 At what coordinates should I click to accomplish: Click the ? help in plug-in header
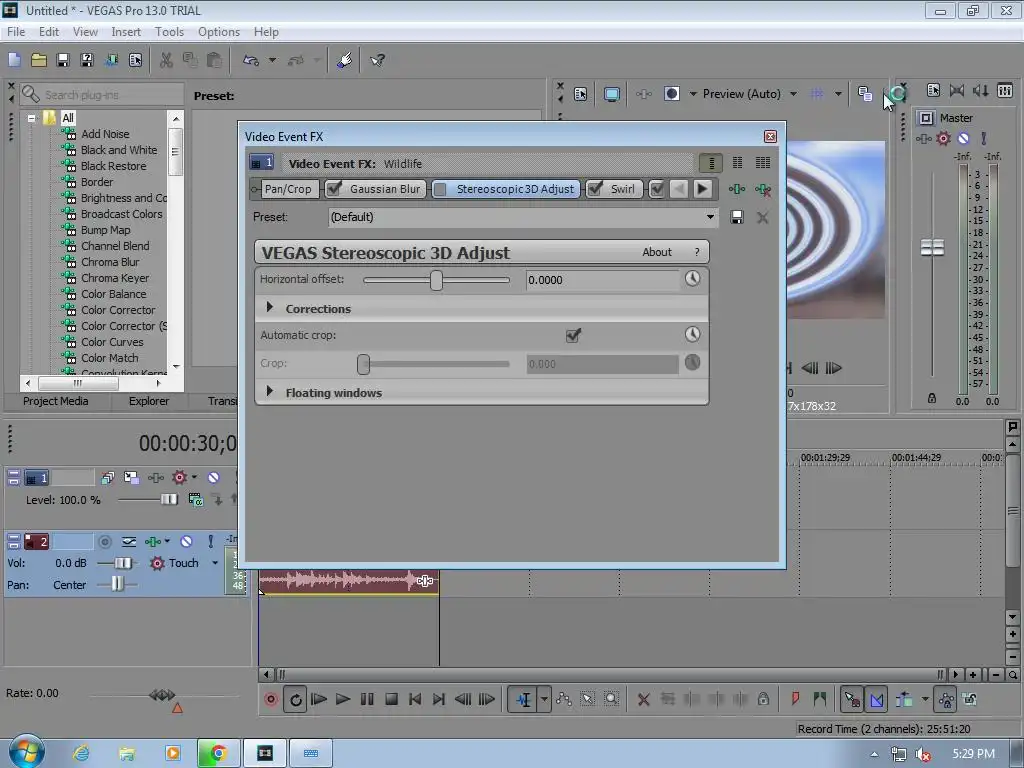point(697,252)
